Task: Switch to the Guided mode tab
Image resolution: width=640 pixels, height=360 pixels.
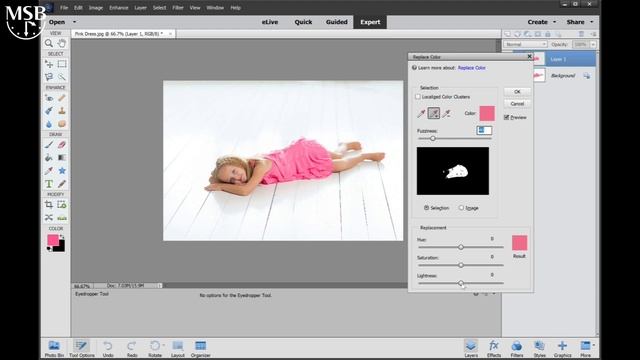Action: [337, 22]
